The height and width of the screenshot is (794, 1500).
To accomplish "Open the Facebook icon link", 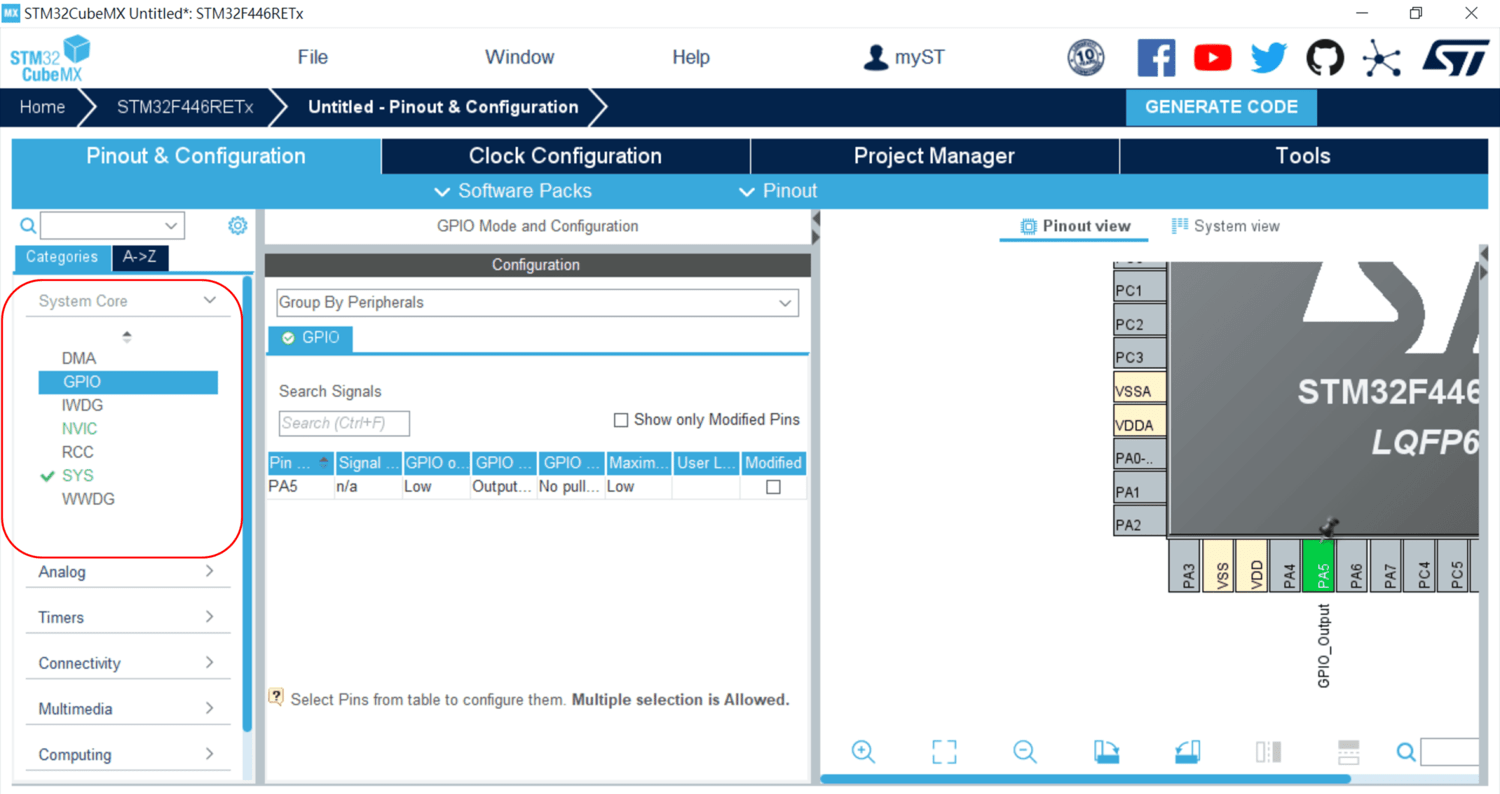I will pos(1156,58).
